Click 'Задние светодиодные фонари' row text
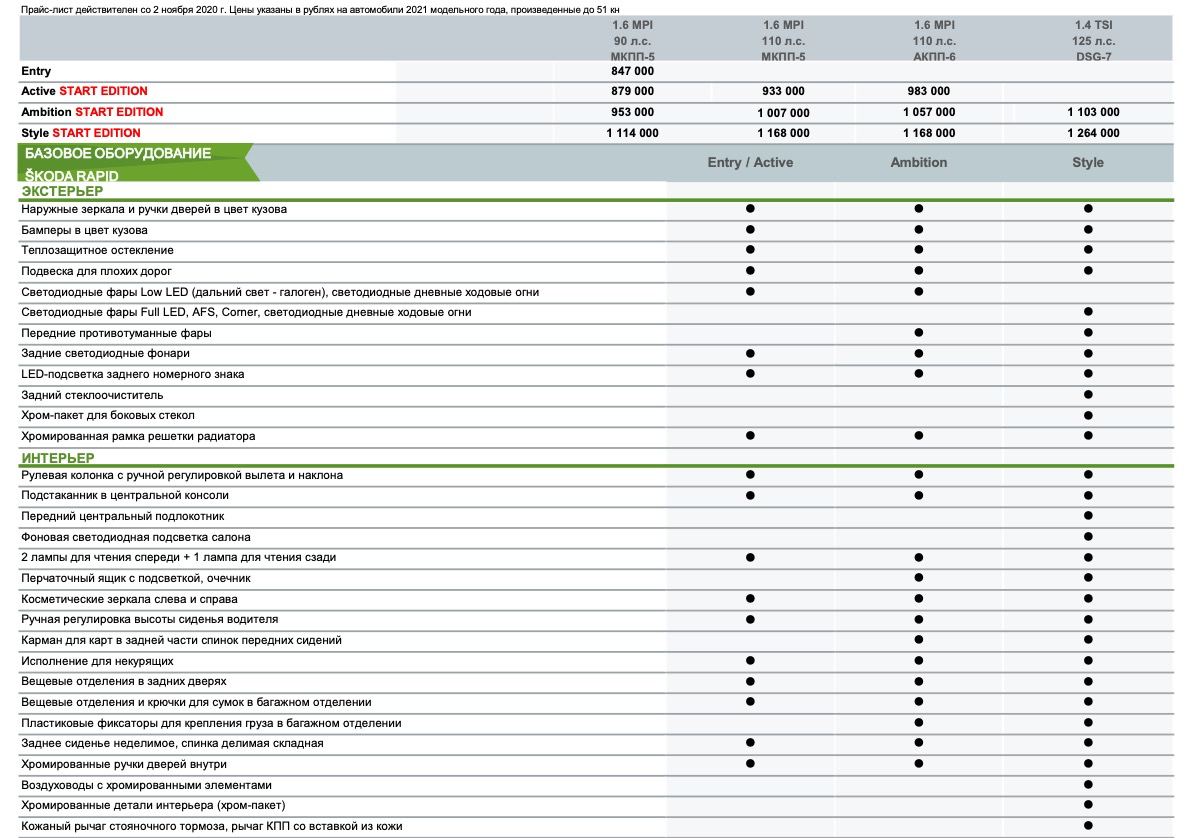The width and height of the screenshot is (1187, 838). click(x=105, y=354)
